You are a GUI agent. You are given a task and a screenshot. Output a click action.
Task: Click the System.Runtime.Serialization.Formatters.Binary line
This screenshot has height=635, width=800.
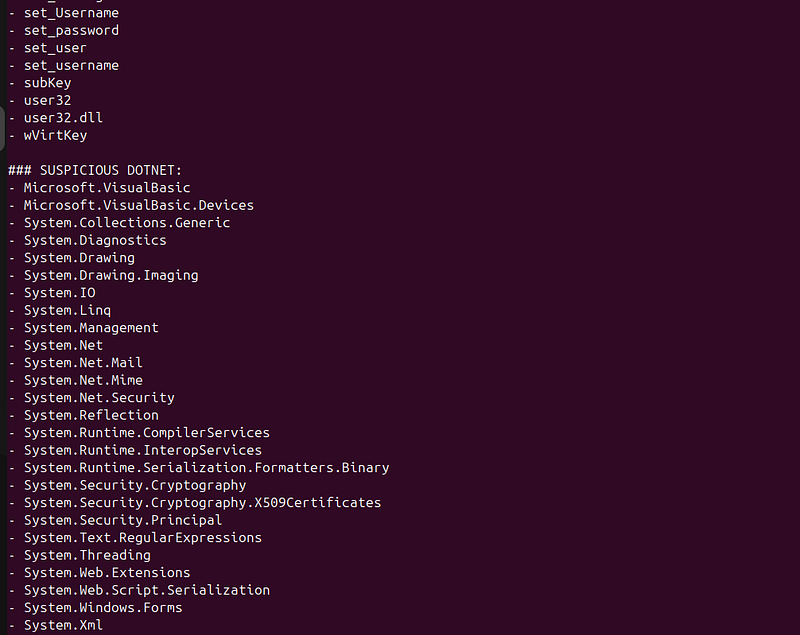pos(207,468)
